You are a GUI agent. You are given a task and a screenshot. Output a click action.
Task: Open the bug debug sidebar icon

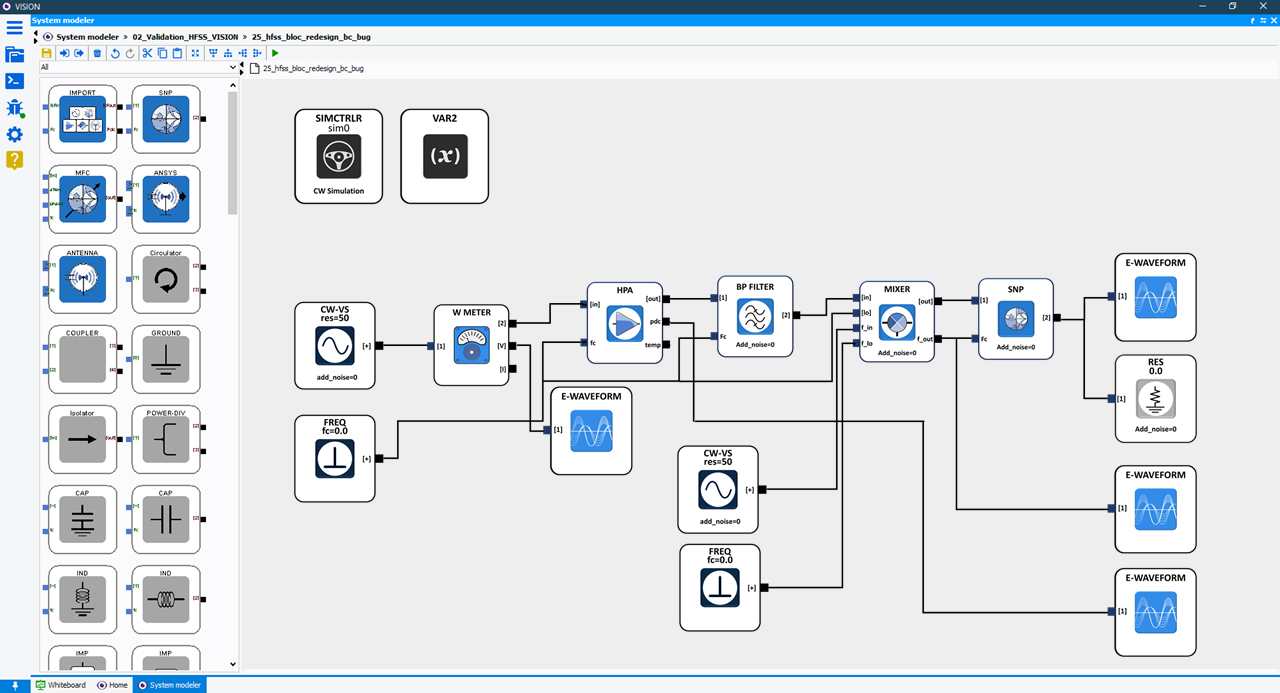tap(14, 108)
